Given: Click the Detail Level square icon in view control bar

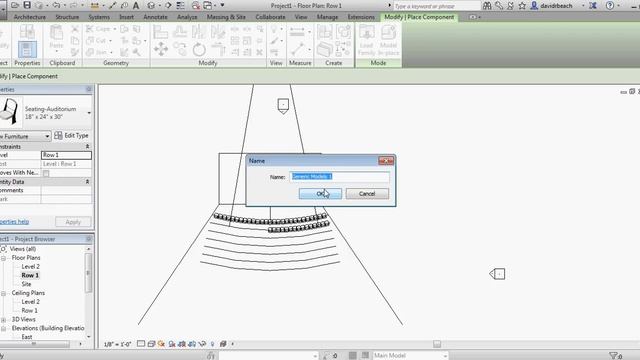Looking at the screenshot, I should (141, 344).
